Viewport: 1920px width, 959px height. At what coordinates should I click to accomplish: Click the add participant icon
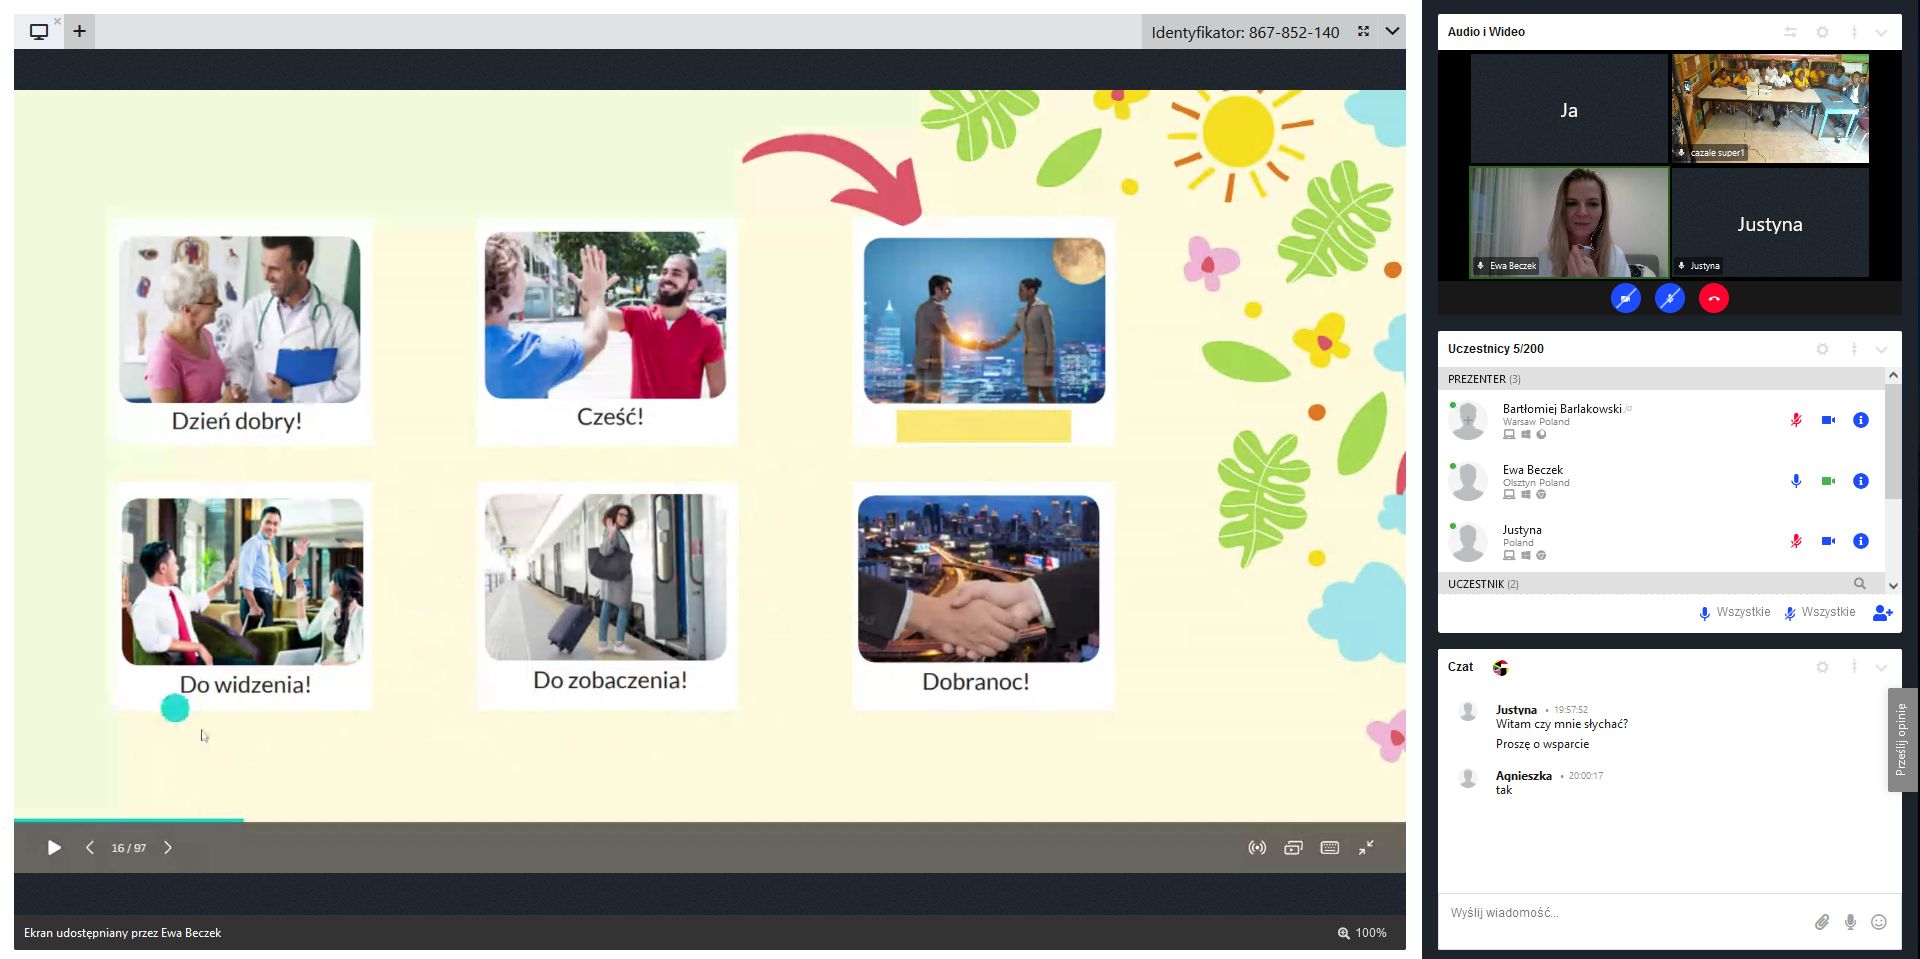(x=1882, y=613)
